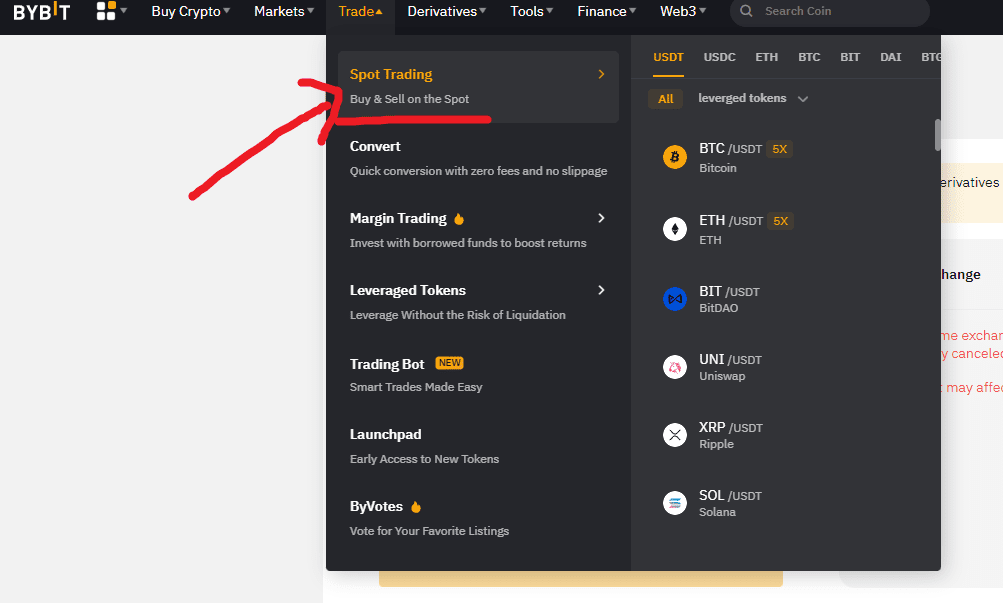
Task: Click the Ripple XRP coin icon
Action: [x=674, y=435]
